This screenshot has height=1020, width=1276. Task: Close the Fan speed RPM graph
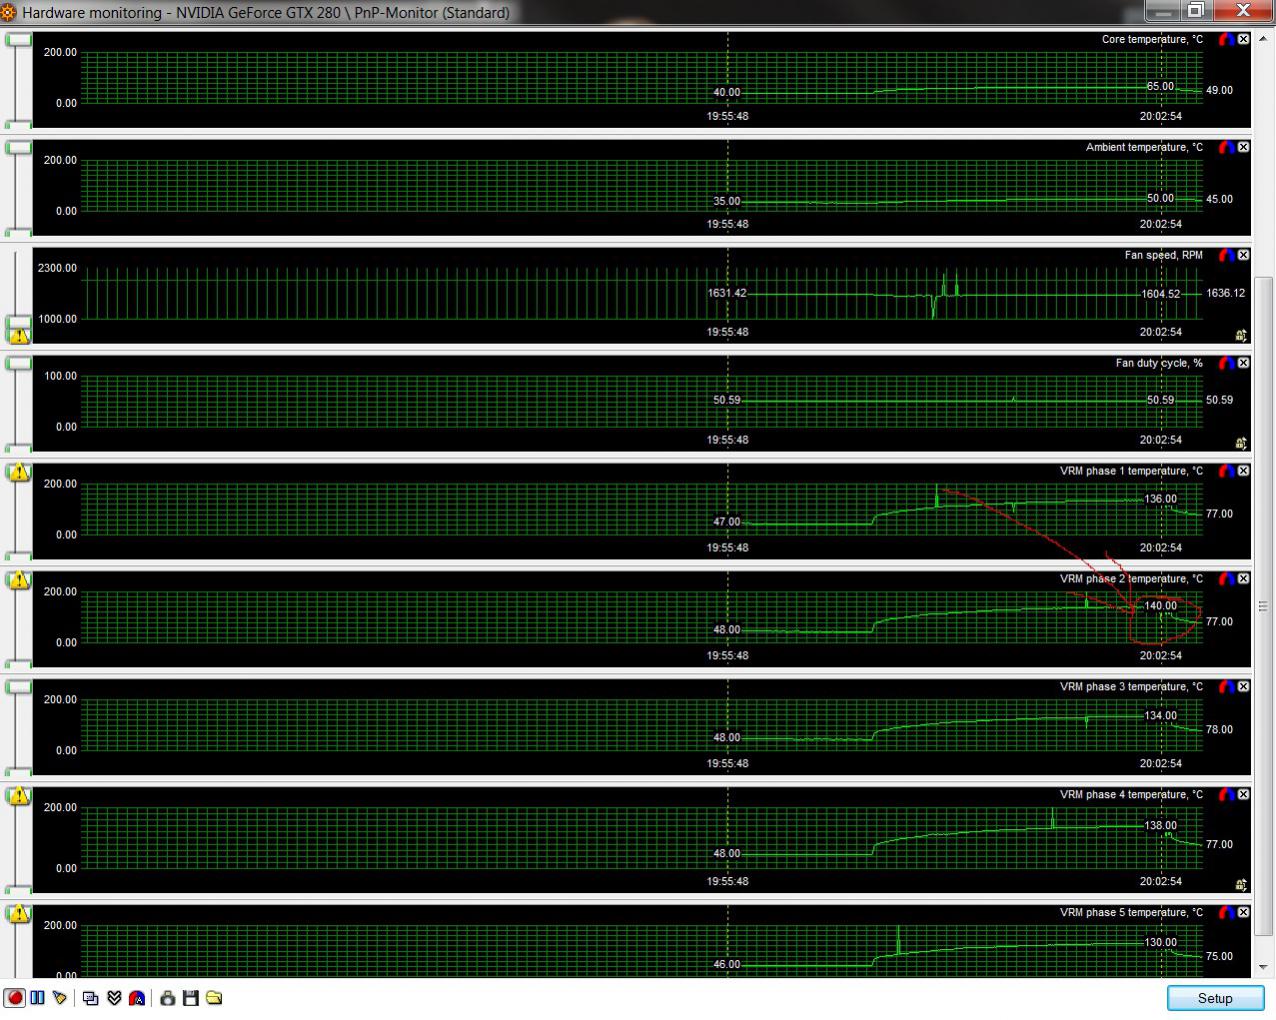pyautogui.click(x=1243, y=255)
